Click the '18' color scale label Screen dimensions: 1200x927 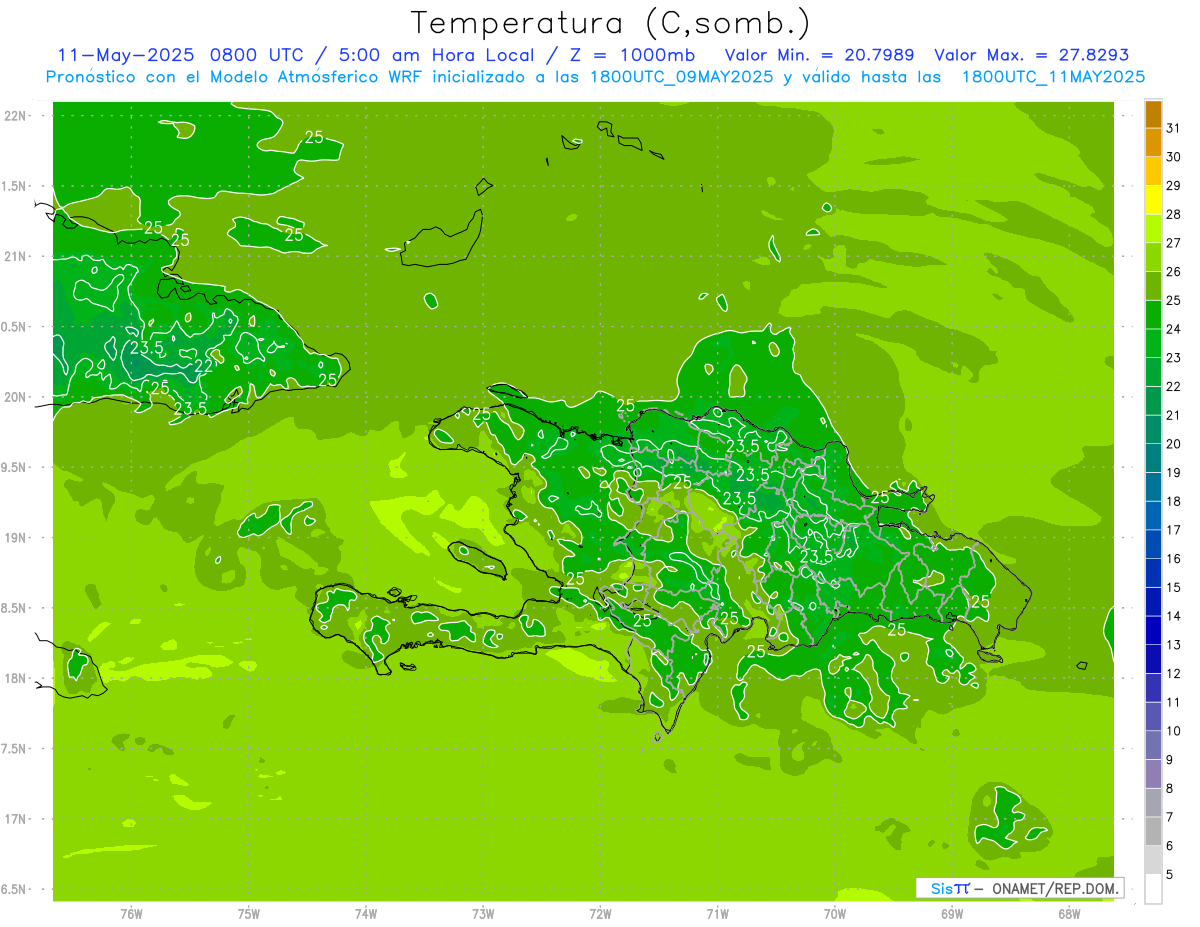pyautogui.click(x=1174, y=501)
